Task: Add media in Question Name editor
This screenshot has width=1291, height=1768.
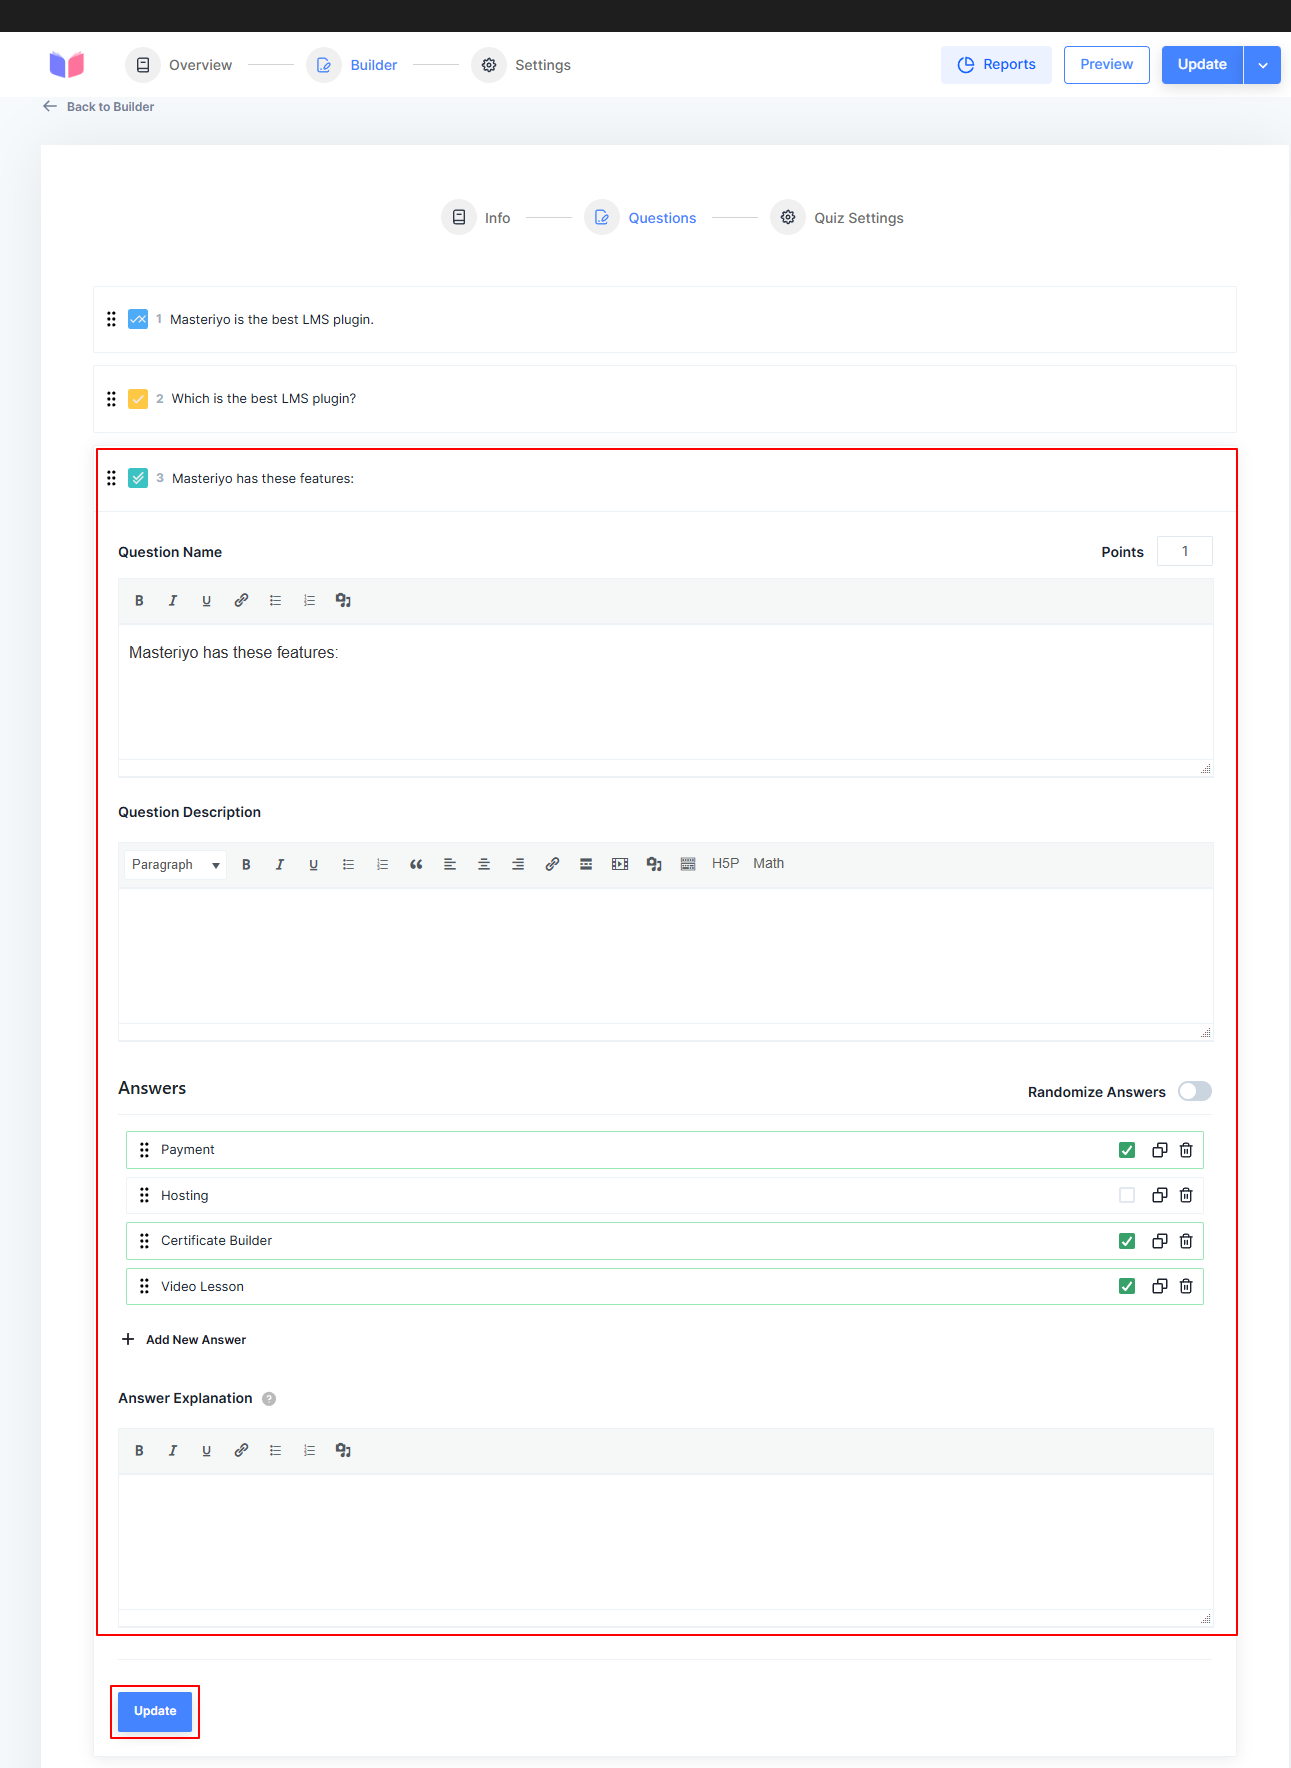Action: (x=343, y=601)
